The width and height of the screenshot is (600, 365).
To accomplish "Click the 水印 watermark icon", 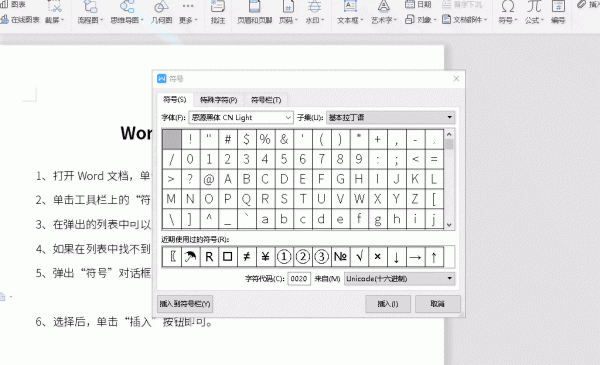I will (x=315, y=7).
